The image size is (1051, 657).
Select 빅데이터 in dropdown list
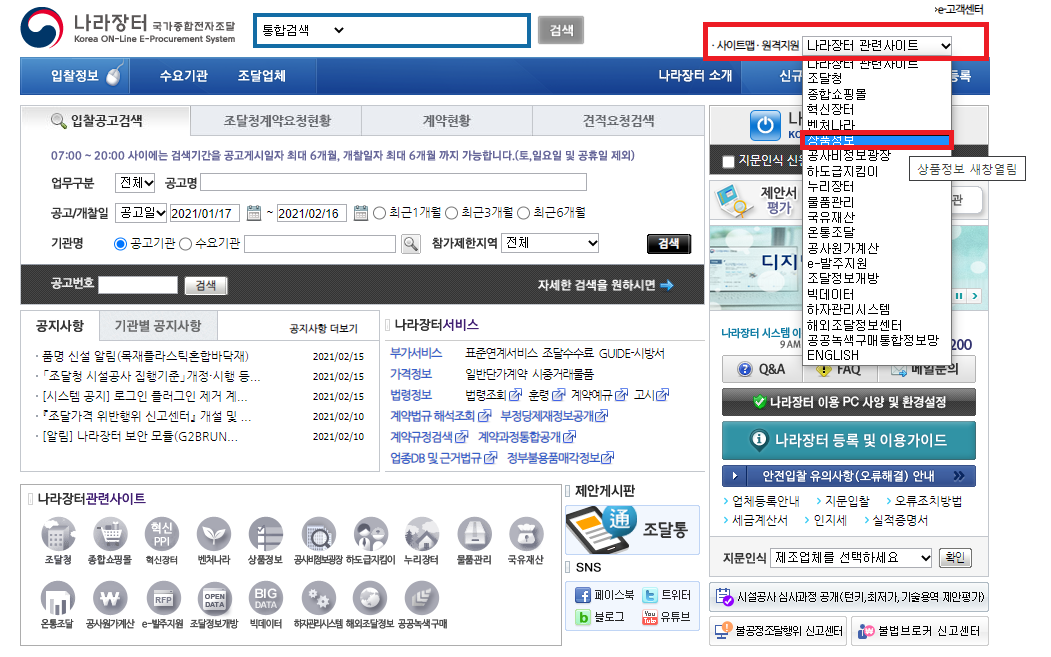[877, 294]
